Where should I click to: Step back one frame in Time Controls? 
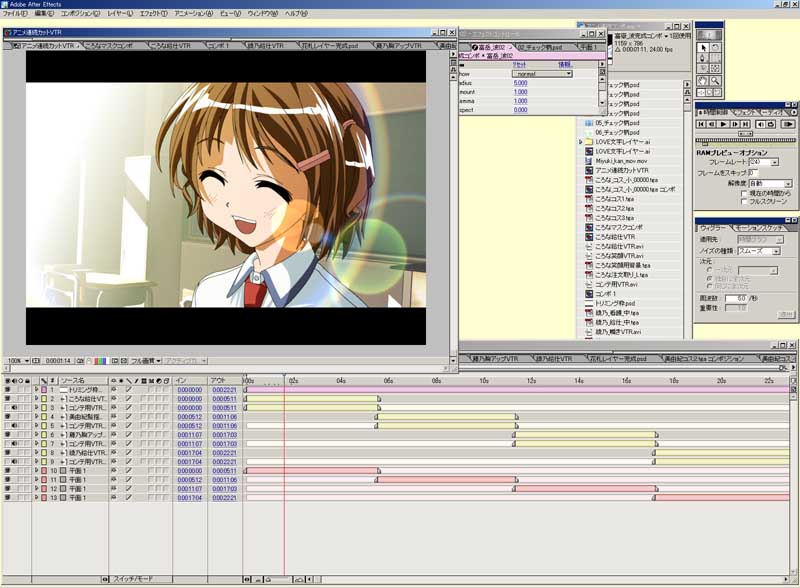click(x=712, y=124)
